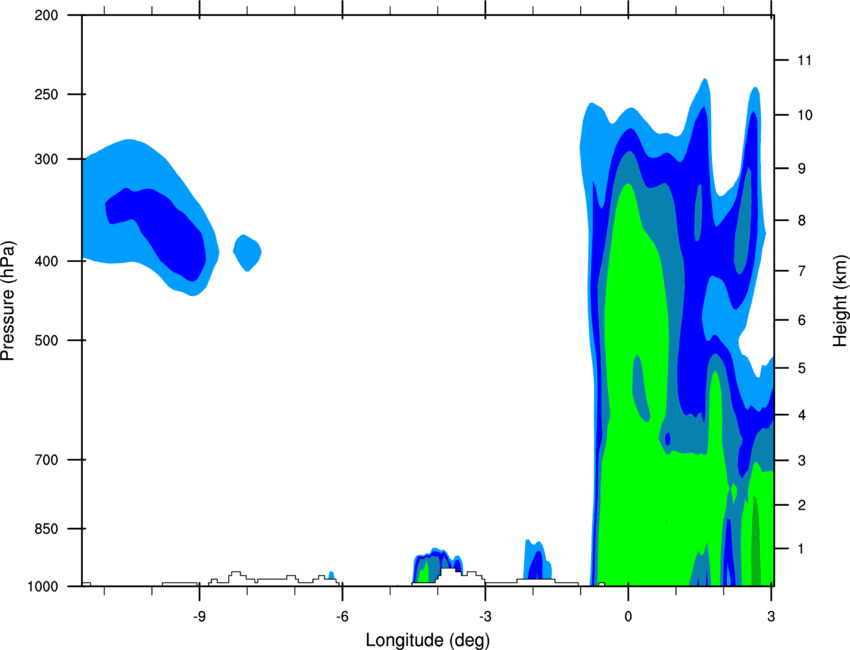Click the 400 pressure tick label
Screen dimensions: 850x650
click(x=47, y=261)
